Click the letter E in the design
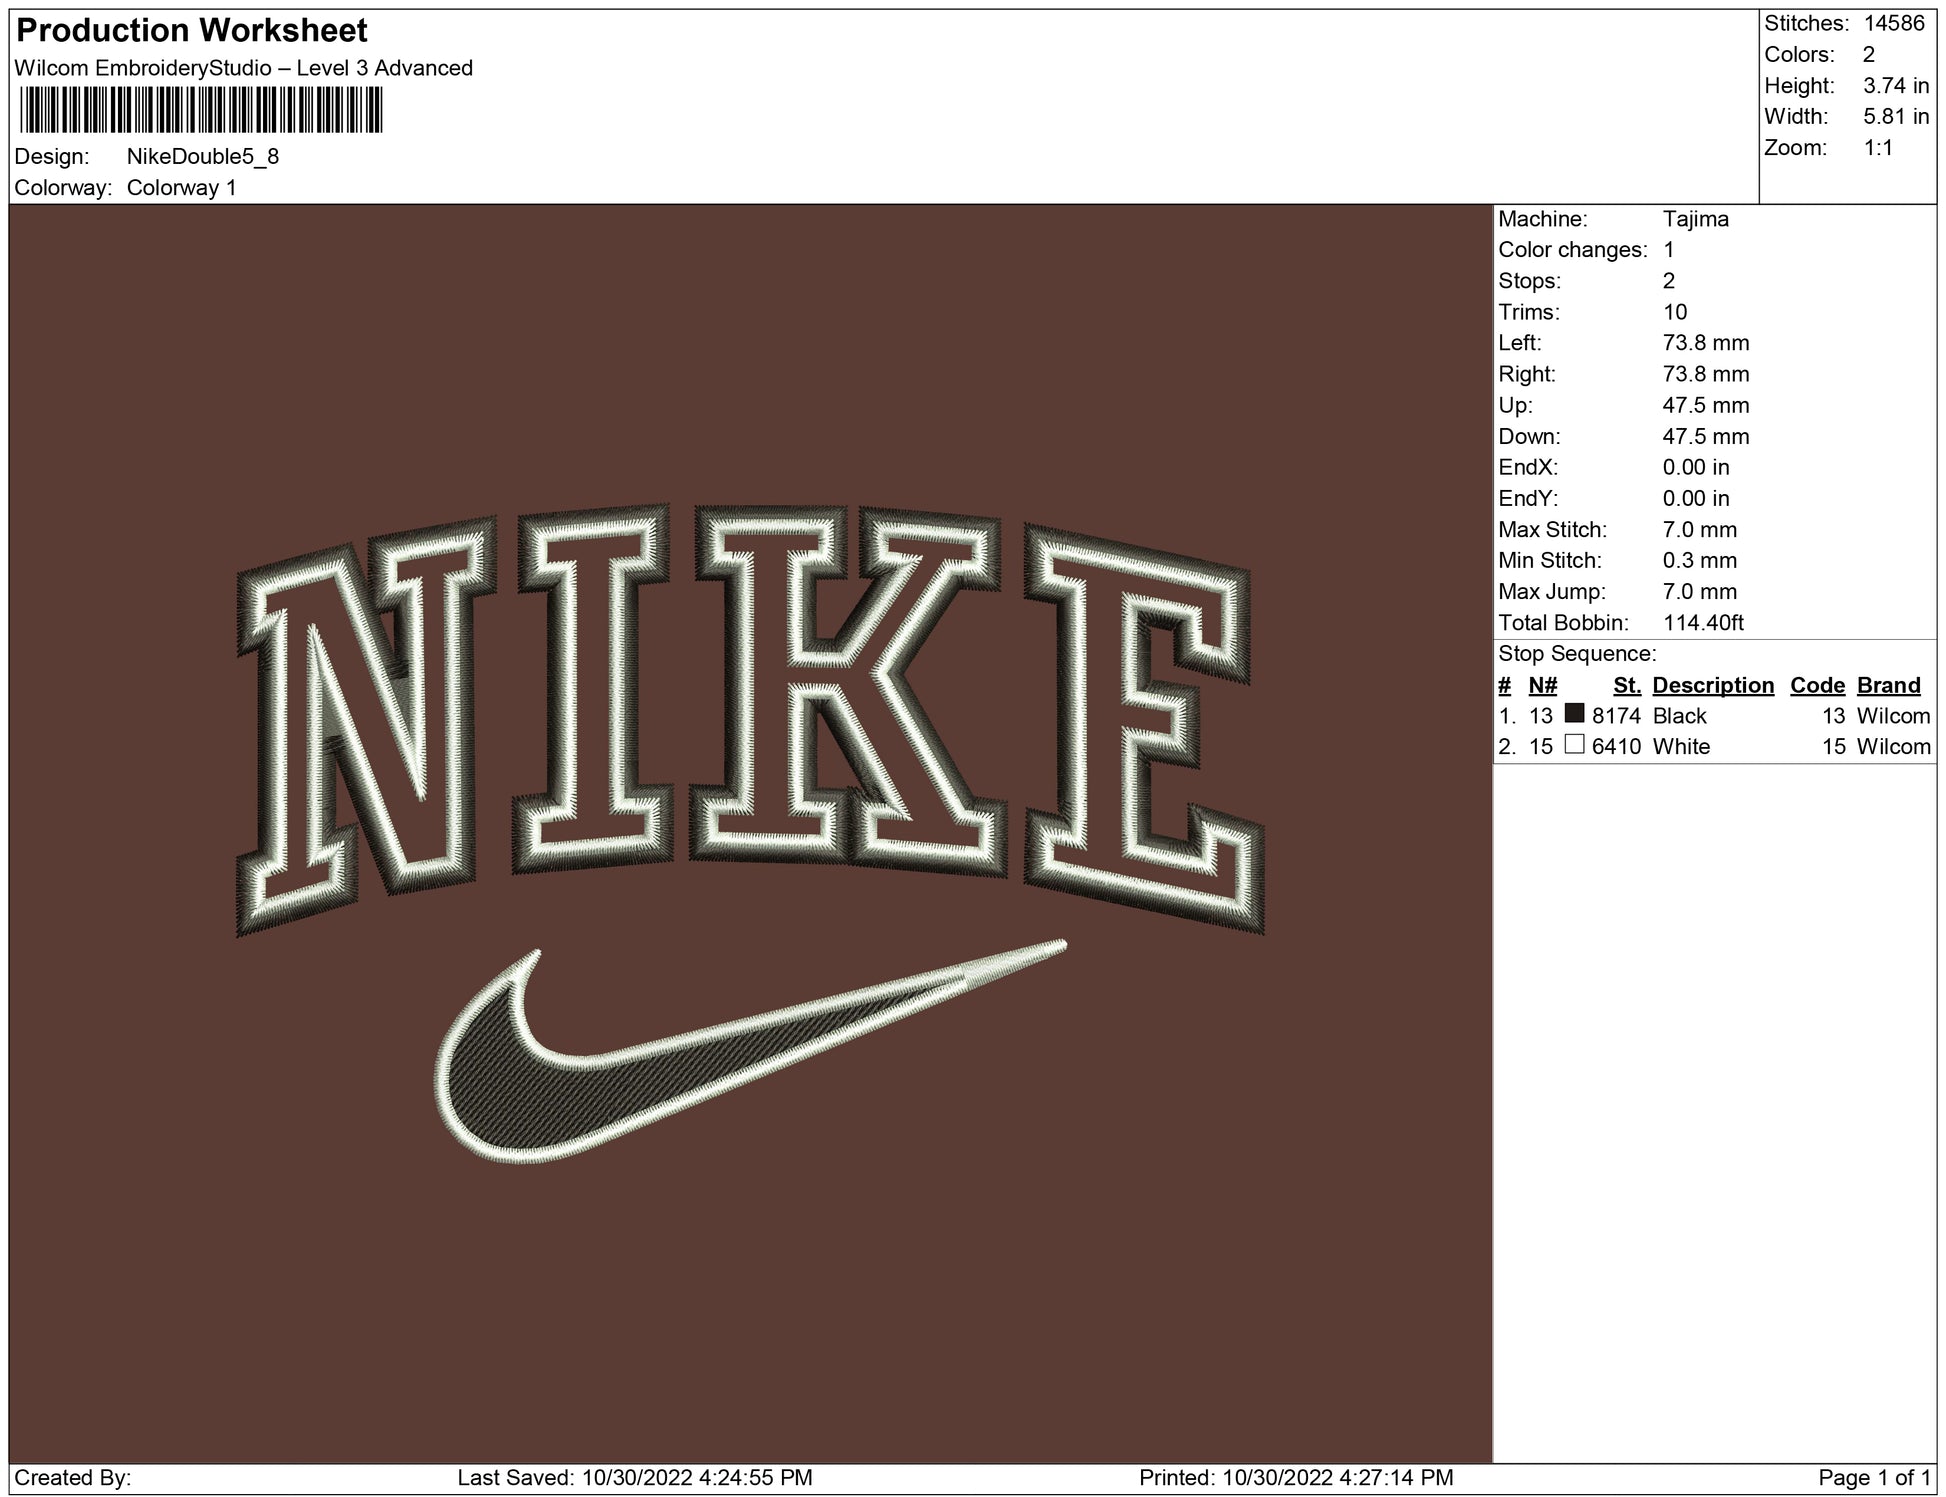The width and height of the screenshot is (1946, 1497). 1142,720
